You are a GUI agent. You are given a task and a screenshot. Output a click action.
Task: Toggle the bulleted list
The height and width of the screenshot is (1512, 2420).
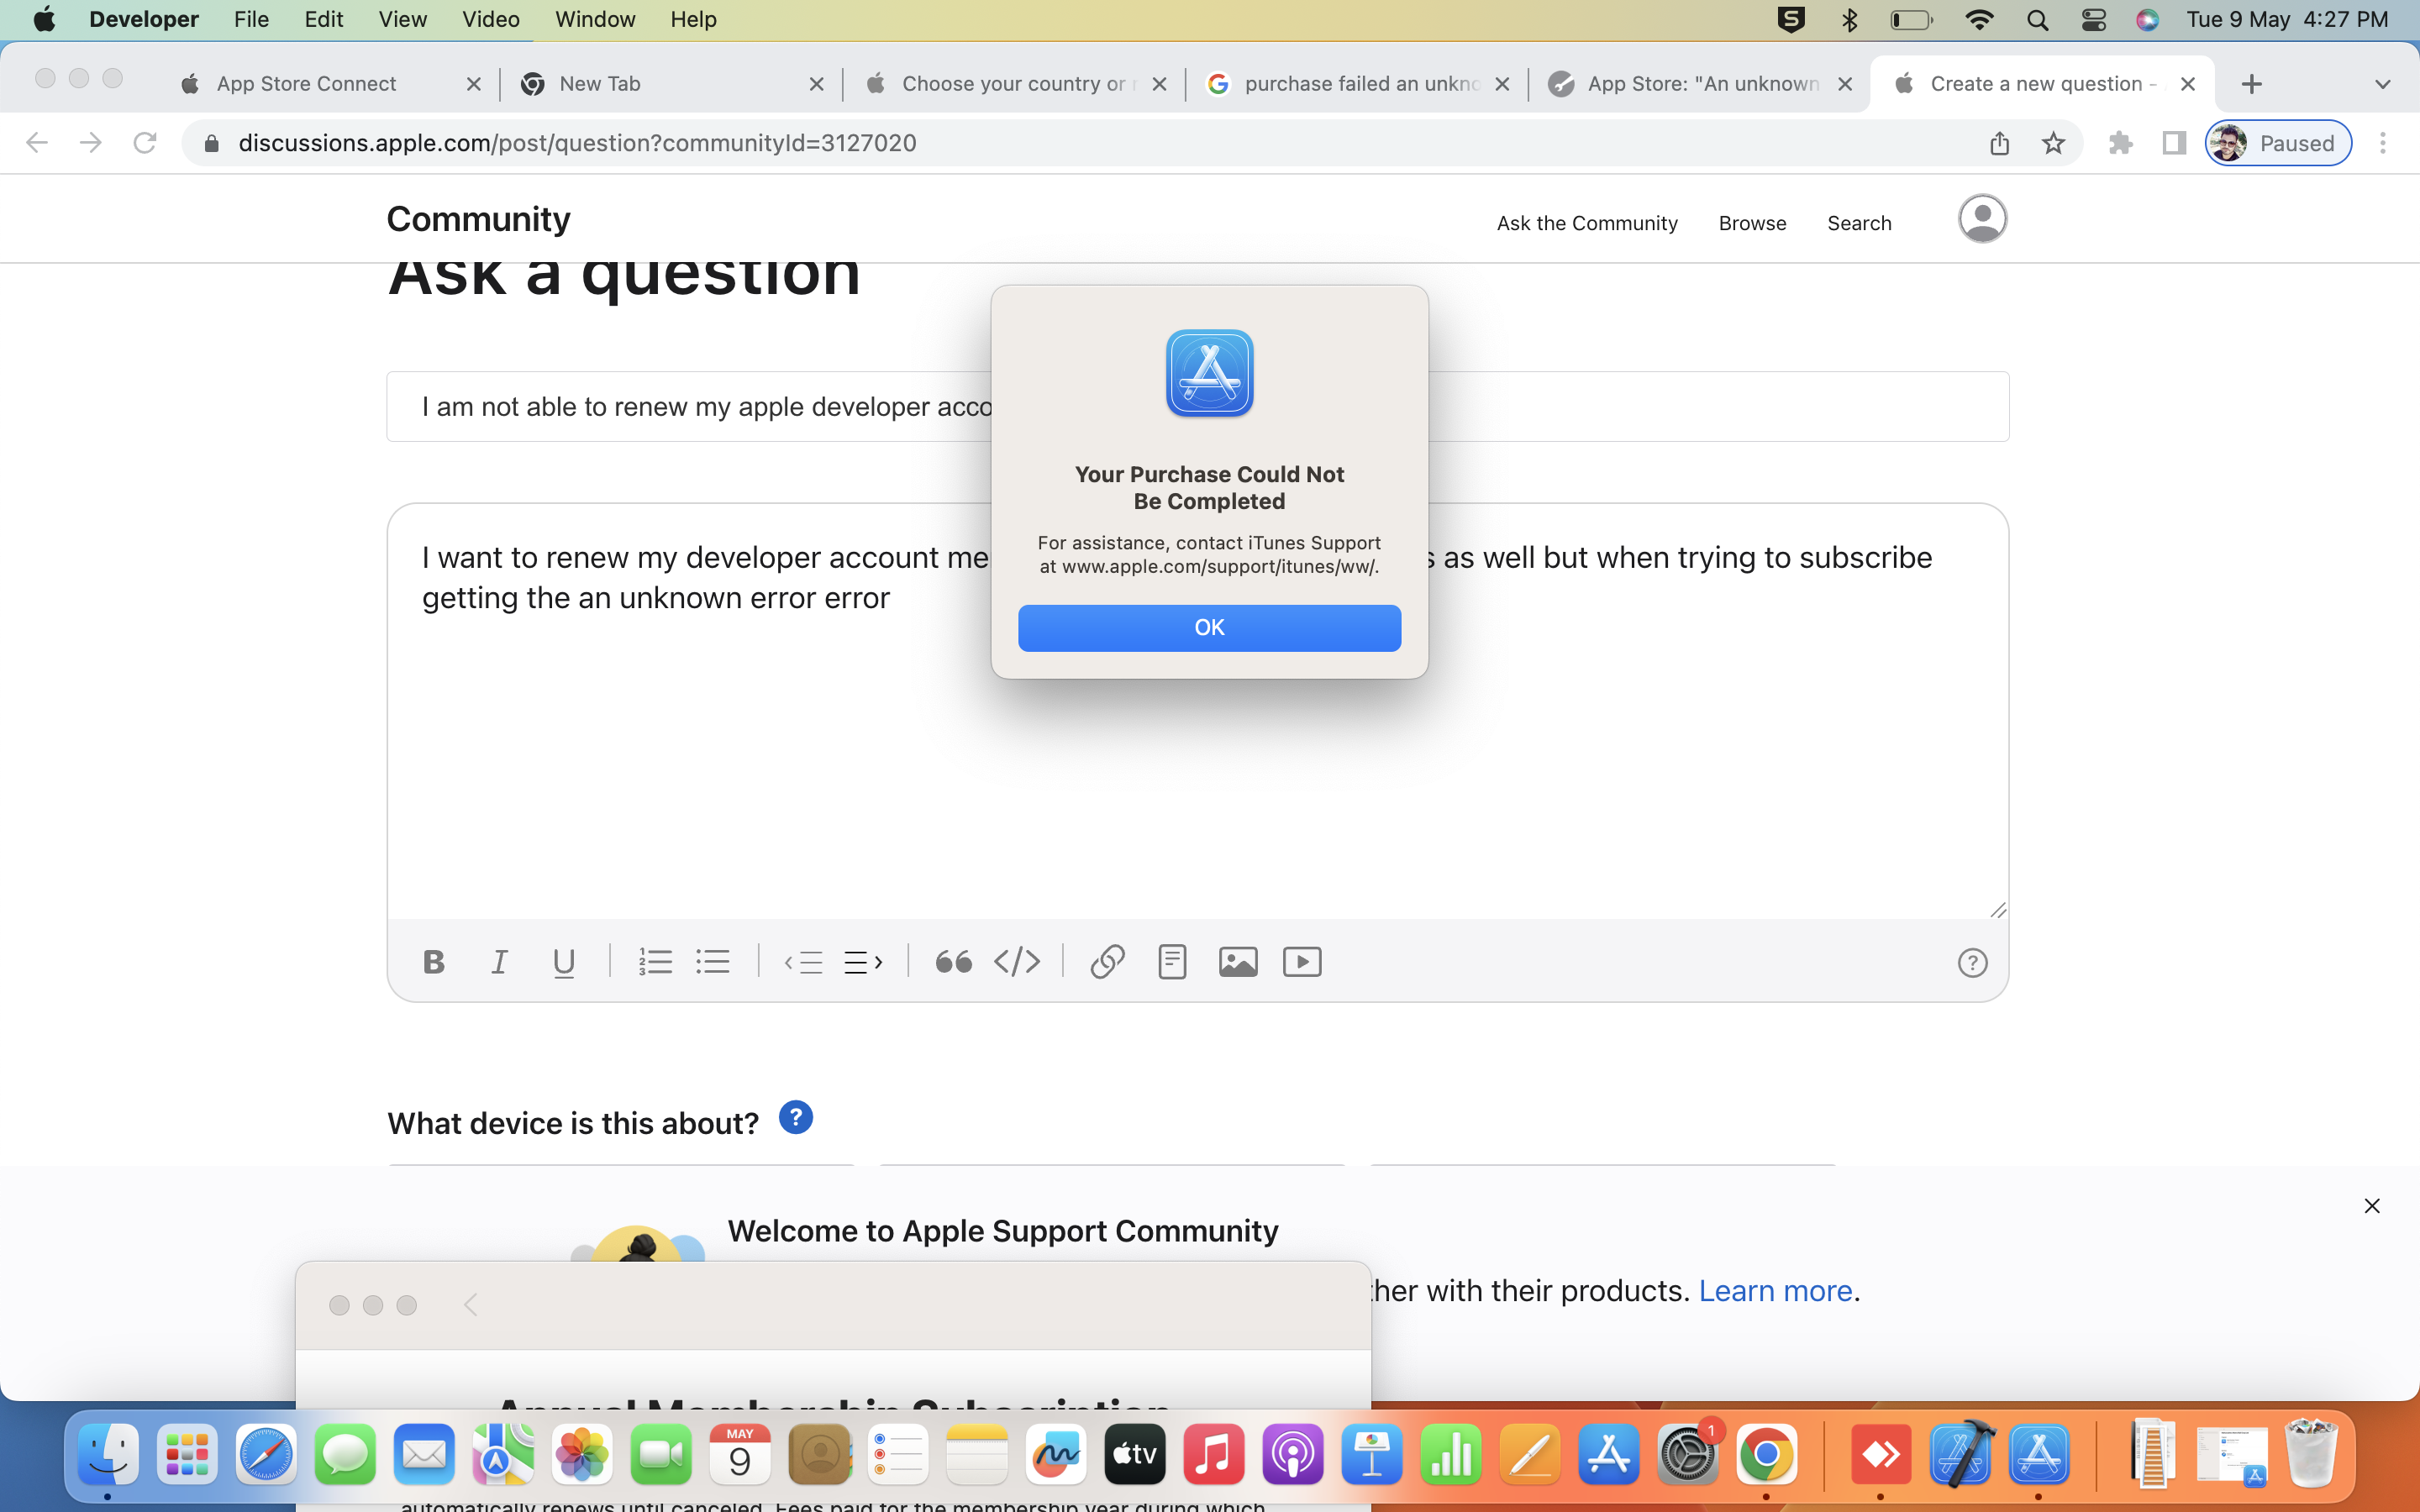pos(714,961)
